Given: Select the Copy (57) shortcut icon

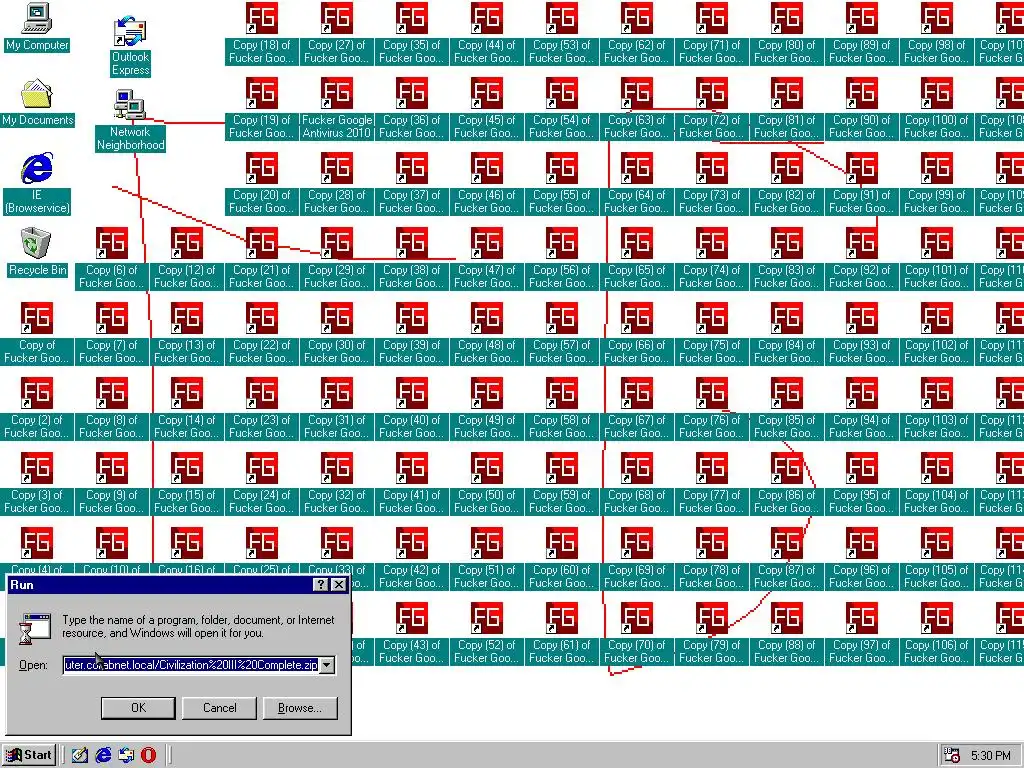Looking at the screenshot, I should [x=562, y=334].
